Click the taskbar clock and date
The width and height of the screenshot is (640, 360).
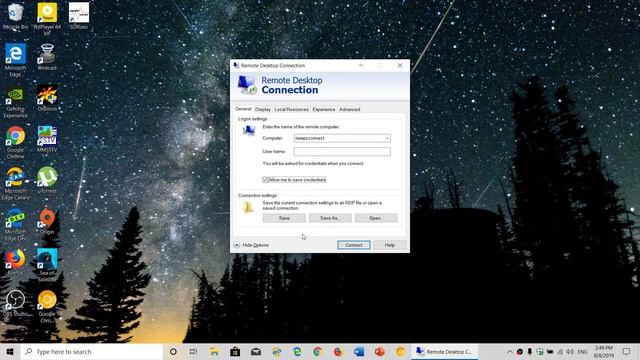pyautogui.click(x=604, y=351)
